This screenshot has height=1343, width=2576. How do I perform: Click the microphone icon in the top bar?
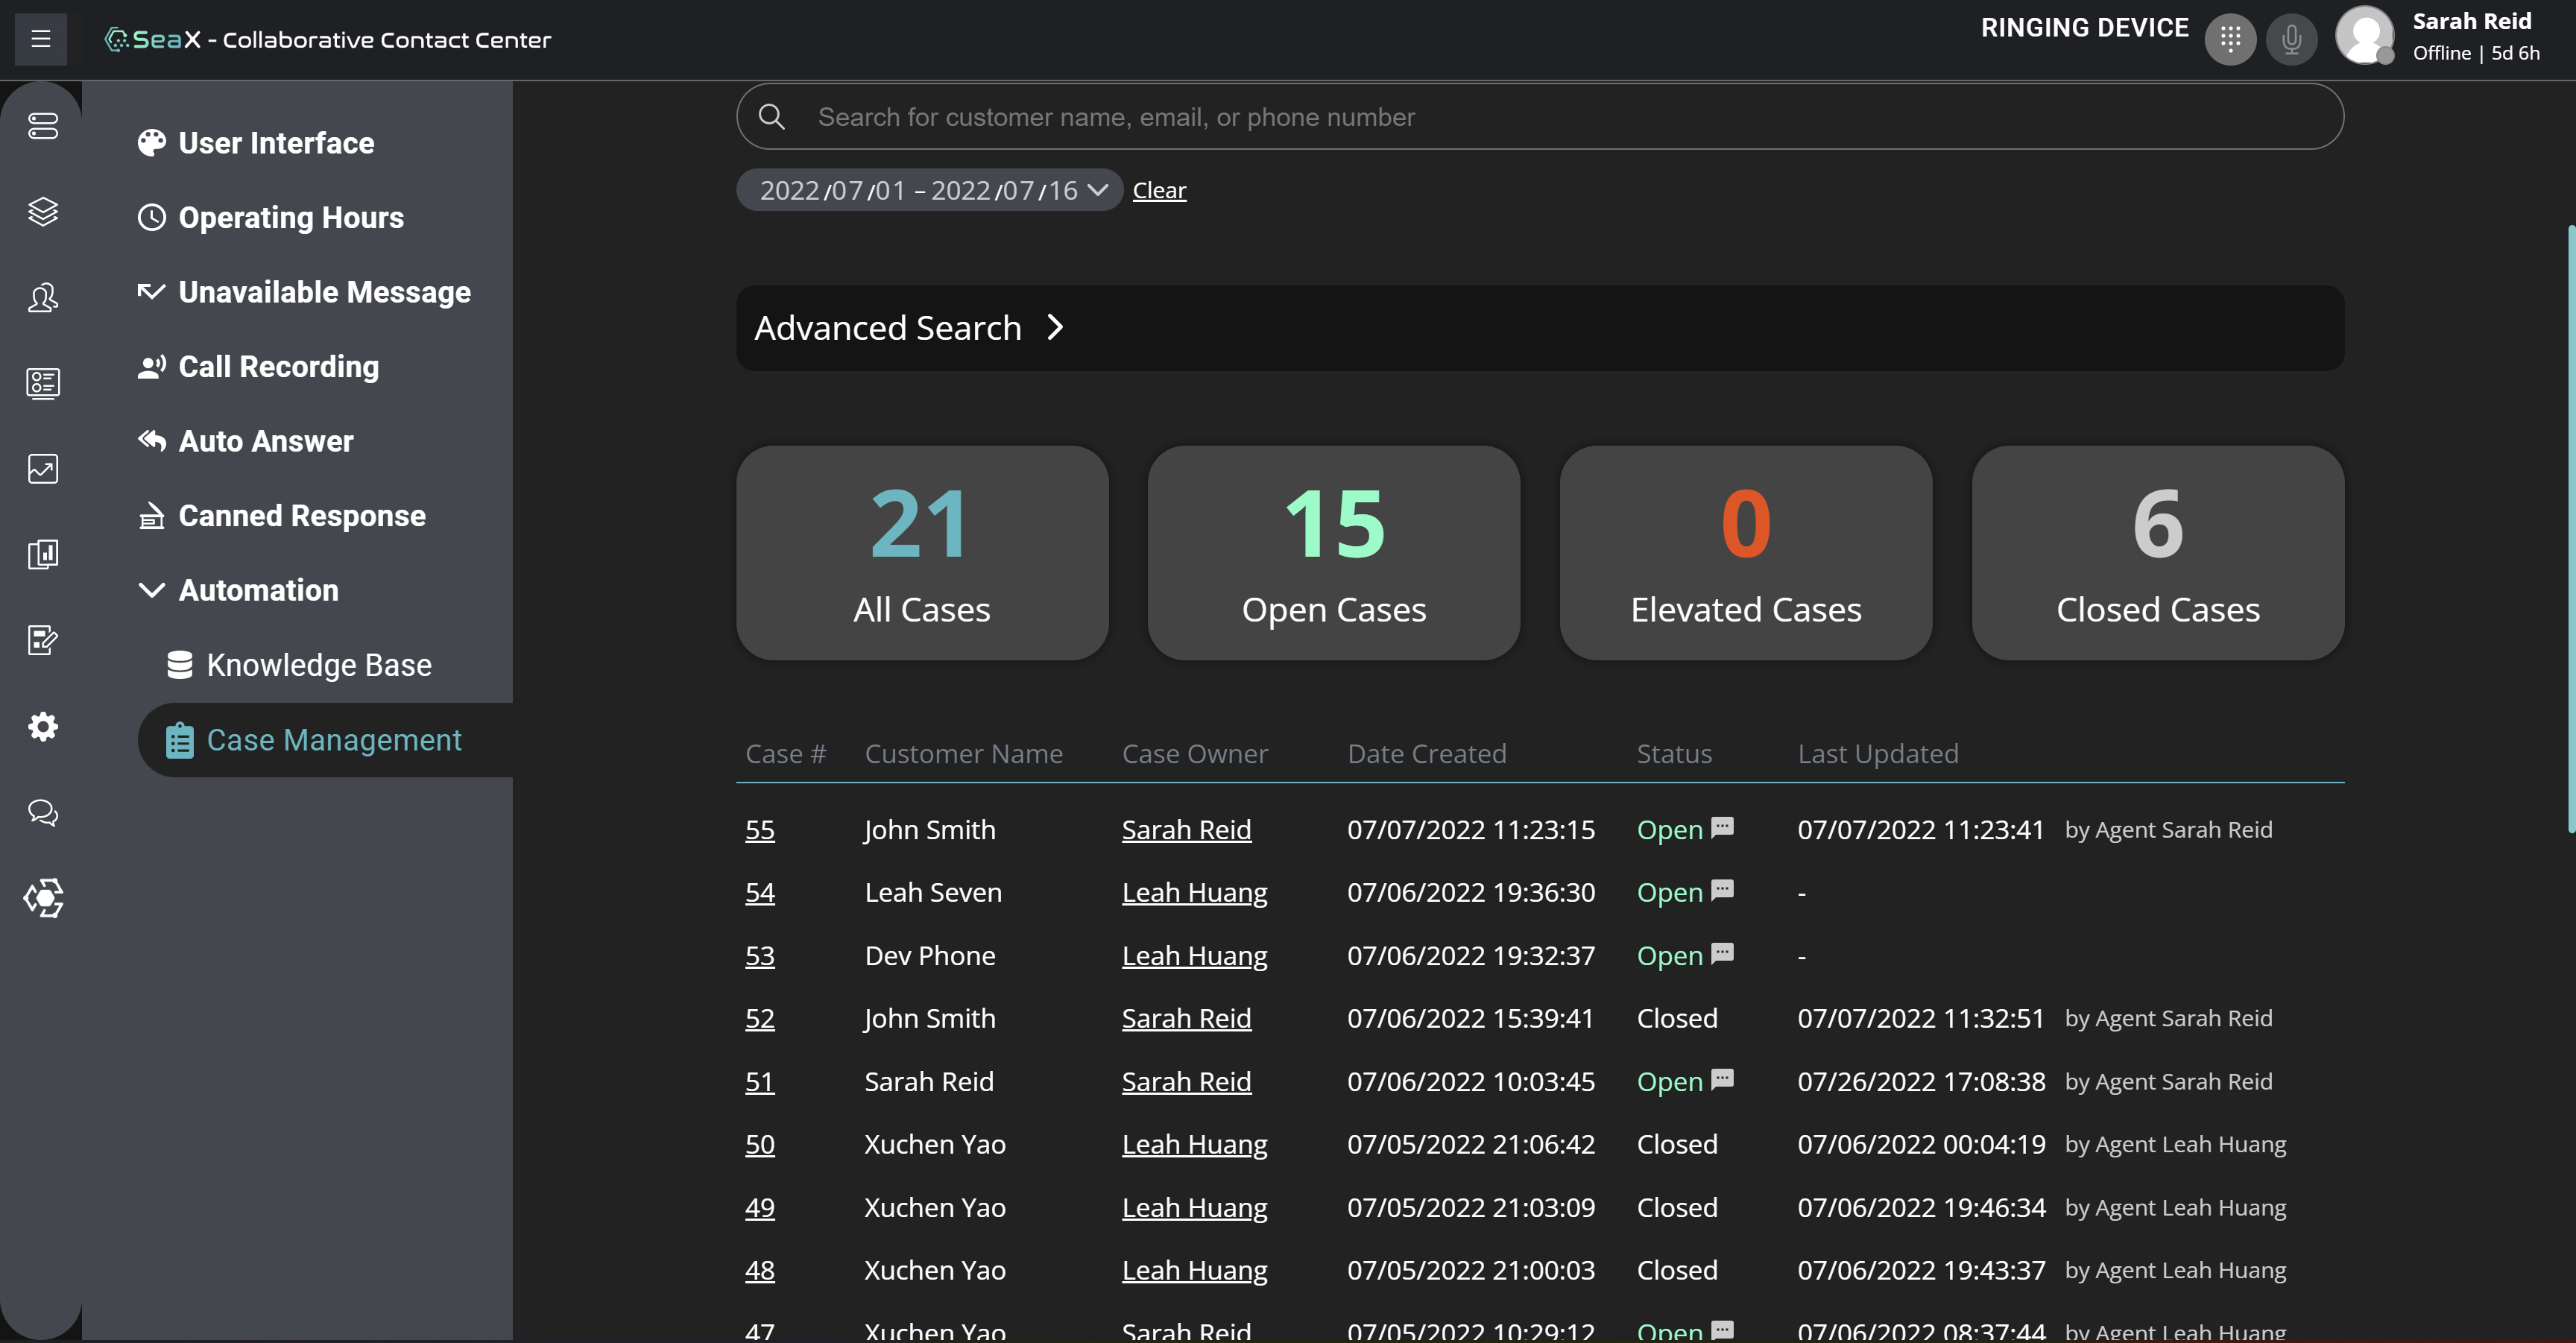tap(2292, 39)
